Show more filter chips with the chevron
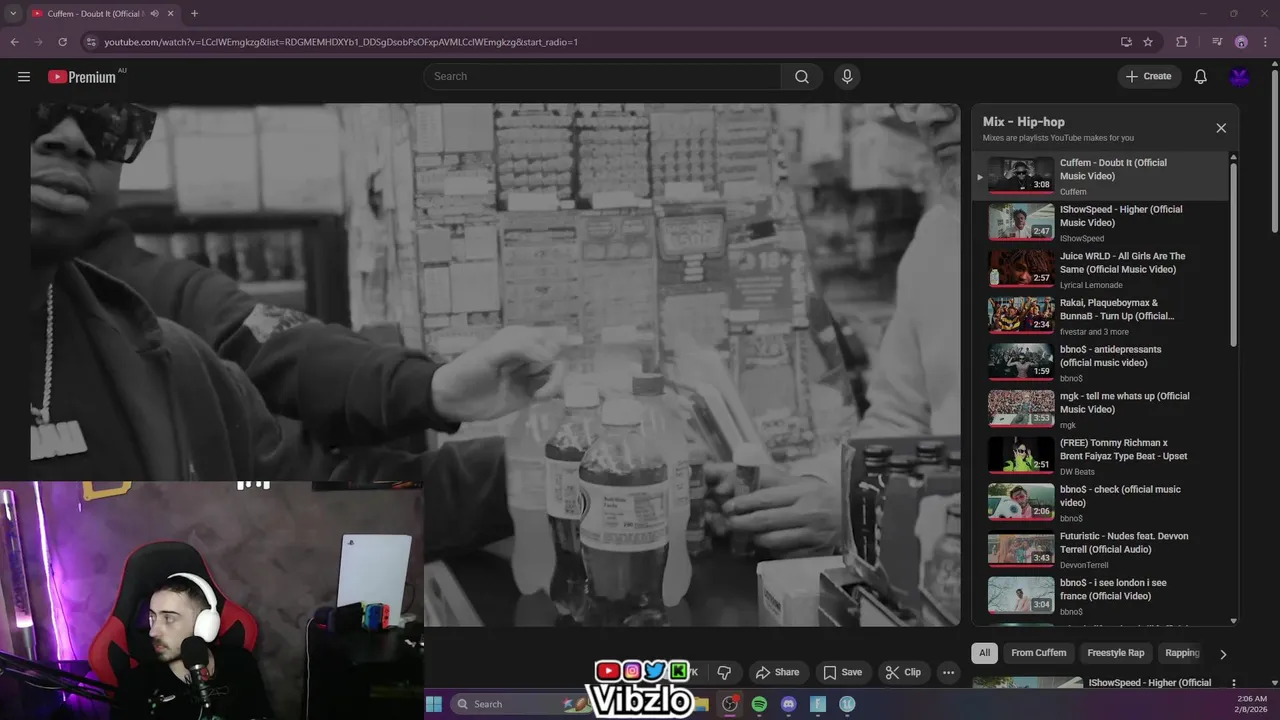Screen dimensions: 1280x720 (1223, 654)
